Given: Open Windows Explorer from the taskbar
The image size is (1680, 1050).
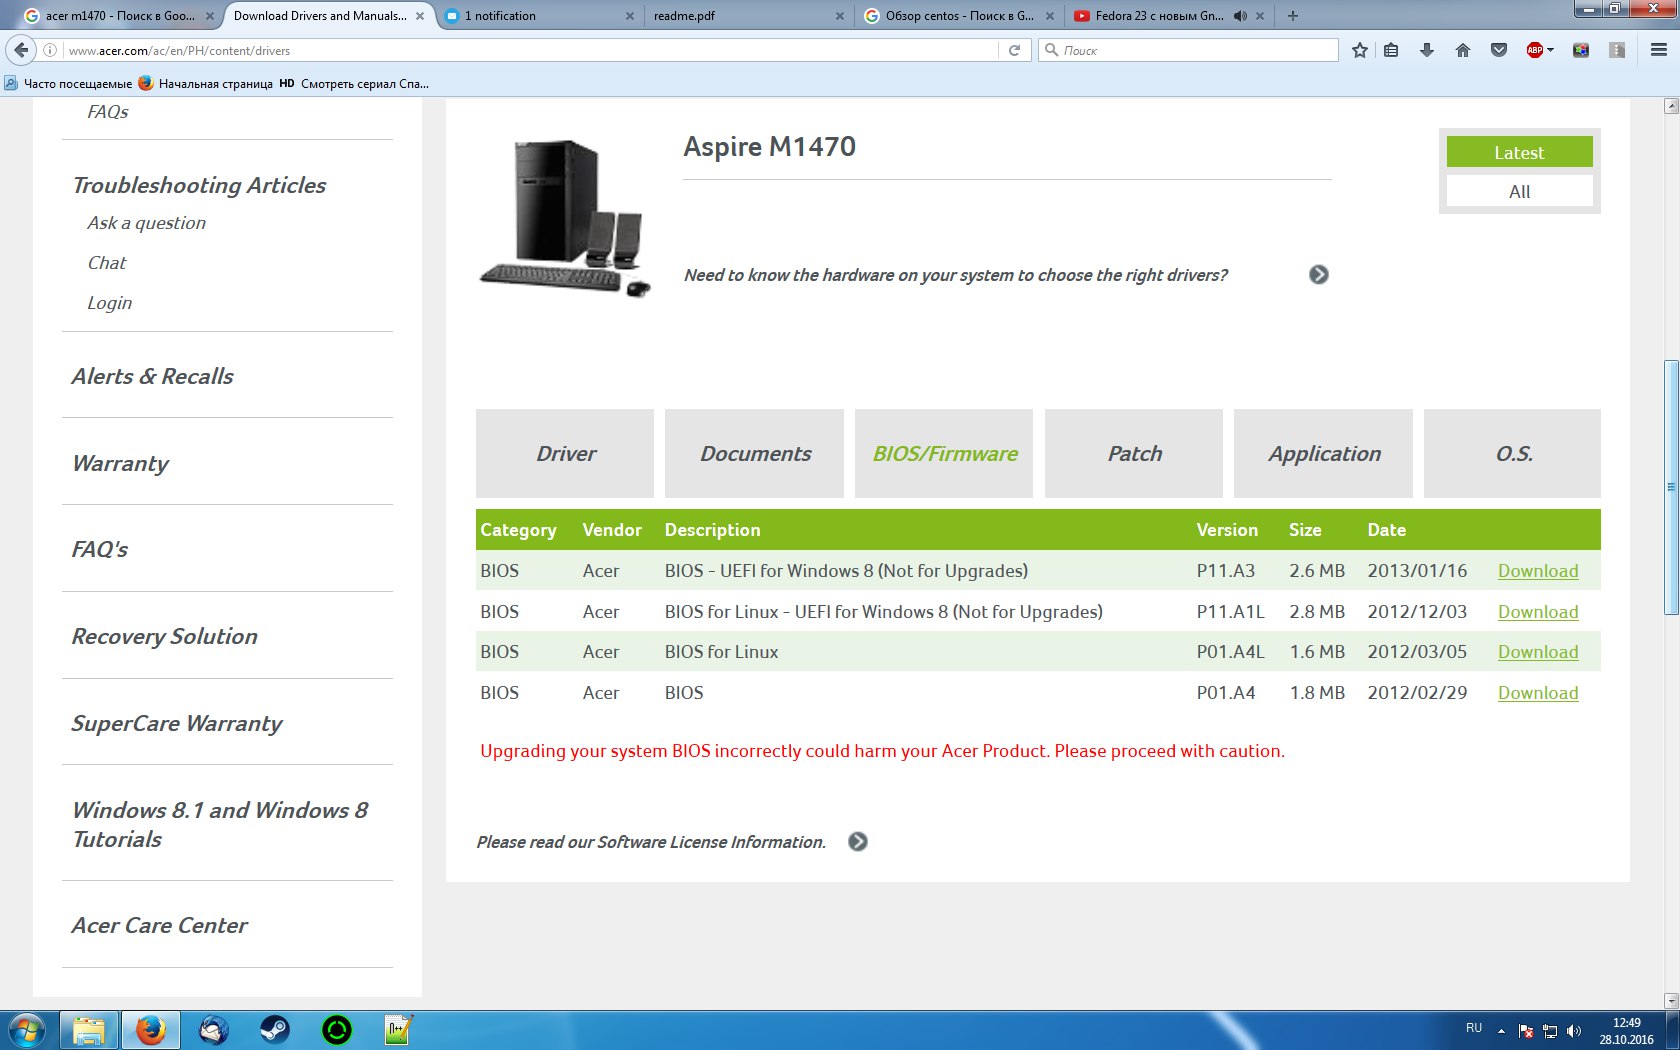Looking at the screenshot, I should coord(88,1030).
